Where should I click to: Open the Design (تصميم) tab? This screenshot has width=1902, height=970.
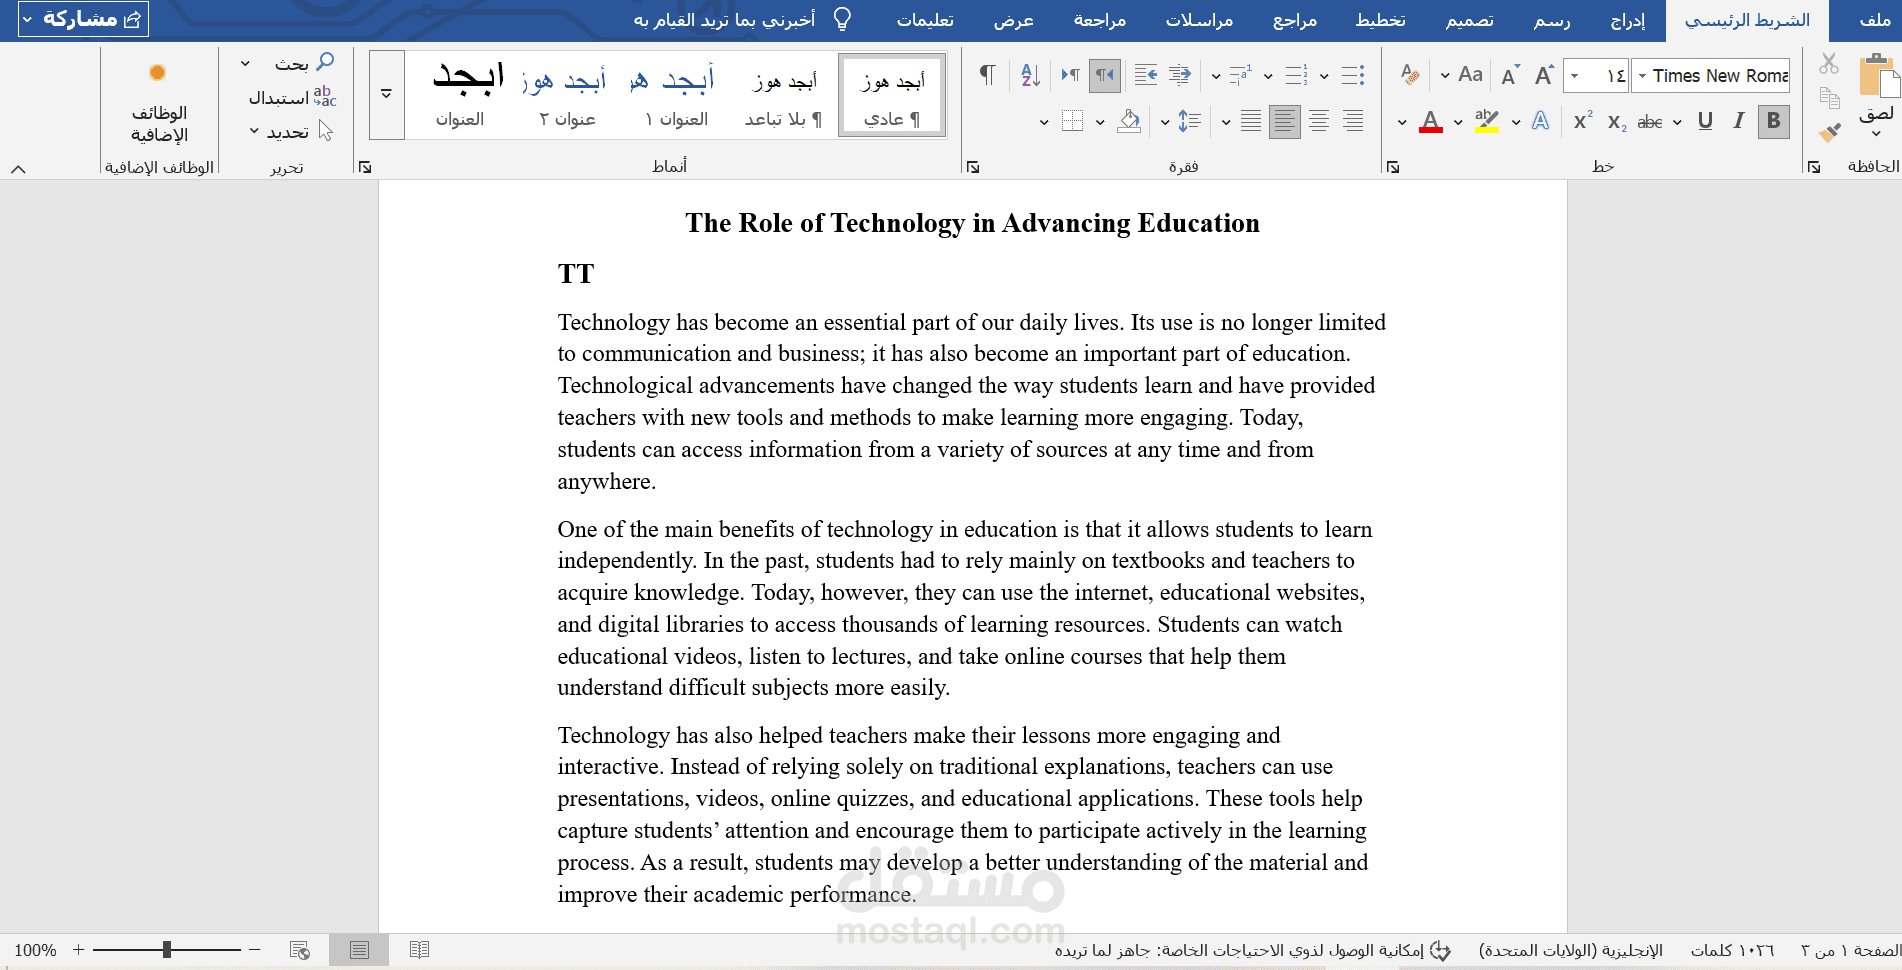1469,20
